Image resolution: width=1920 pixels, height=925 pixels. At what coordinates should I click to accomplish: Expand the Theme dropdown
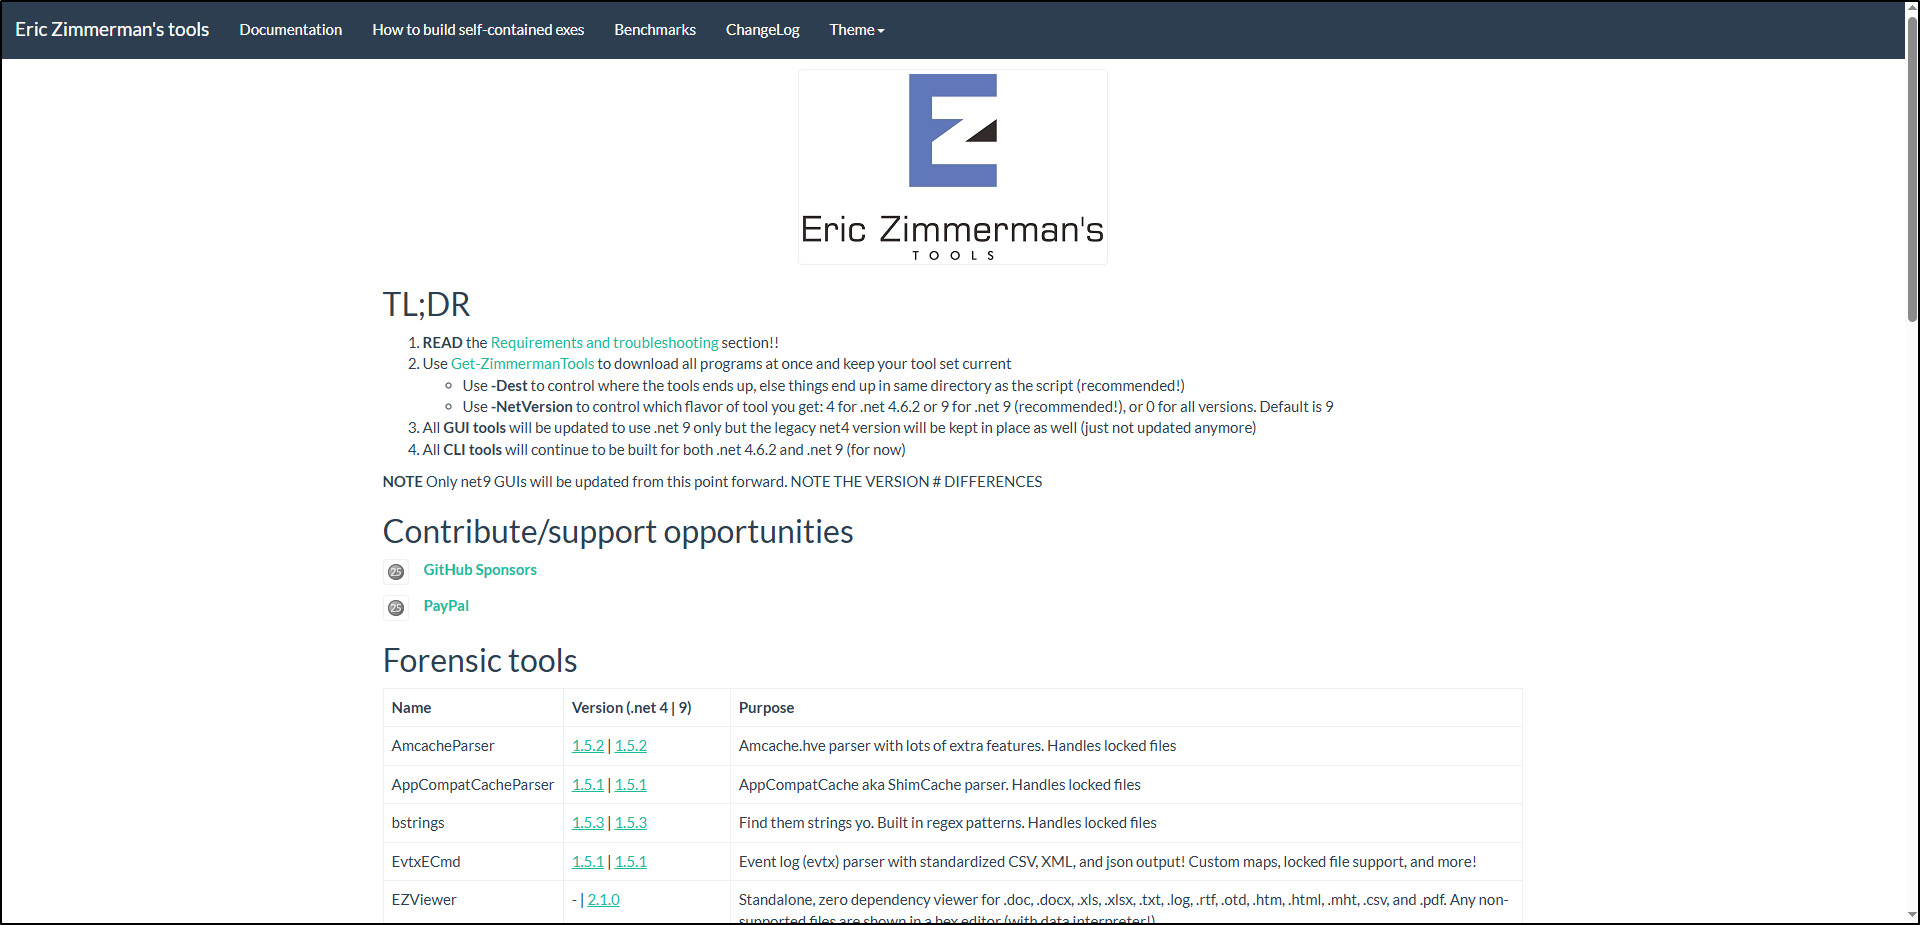point(857,30)
